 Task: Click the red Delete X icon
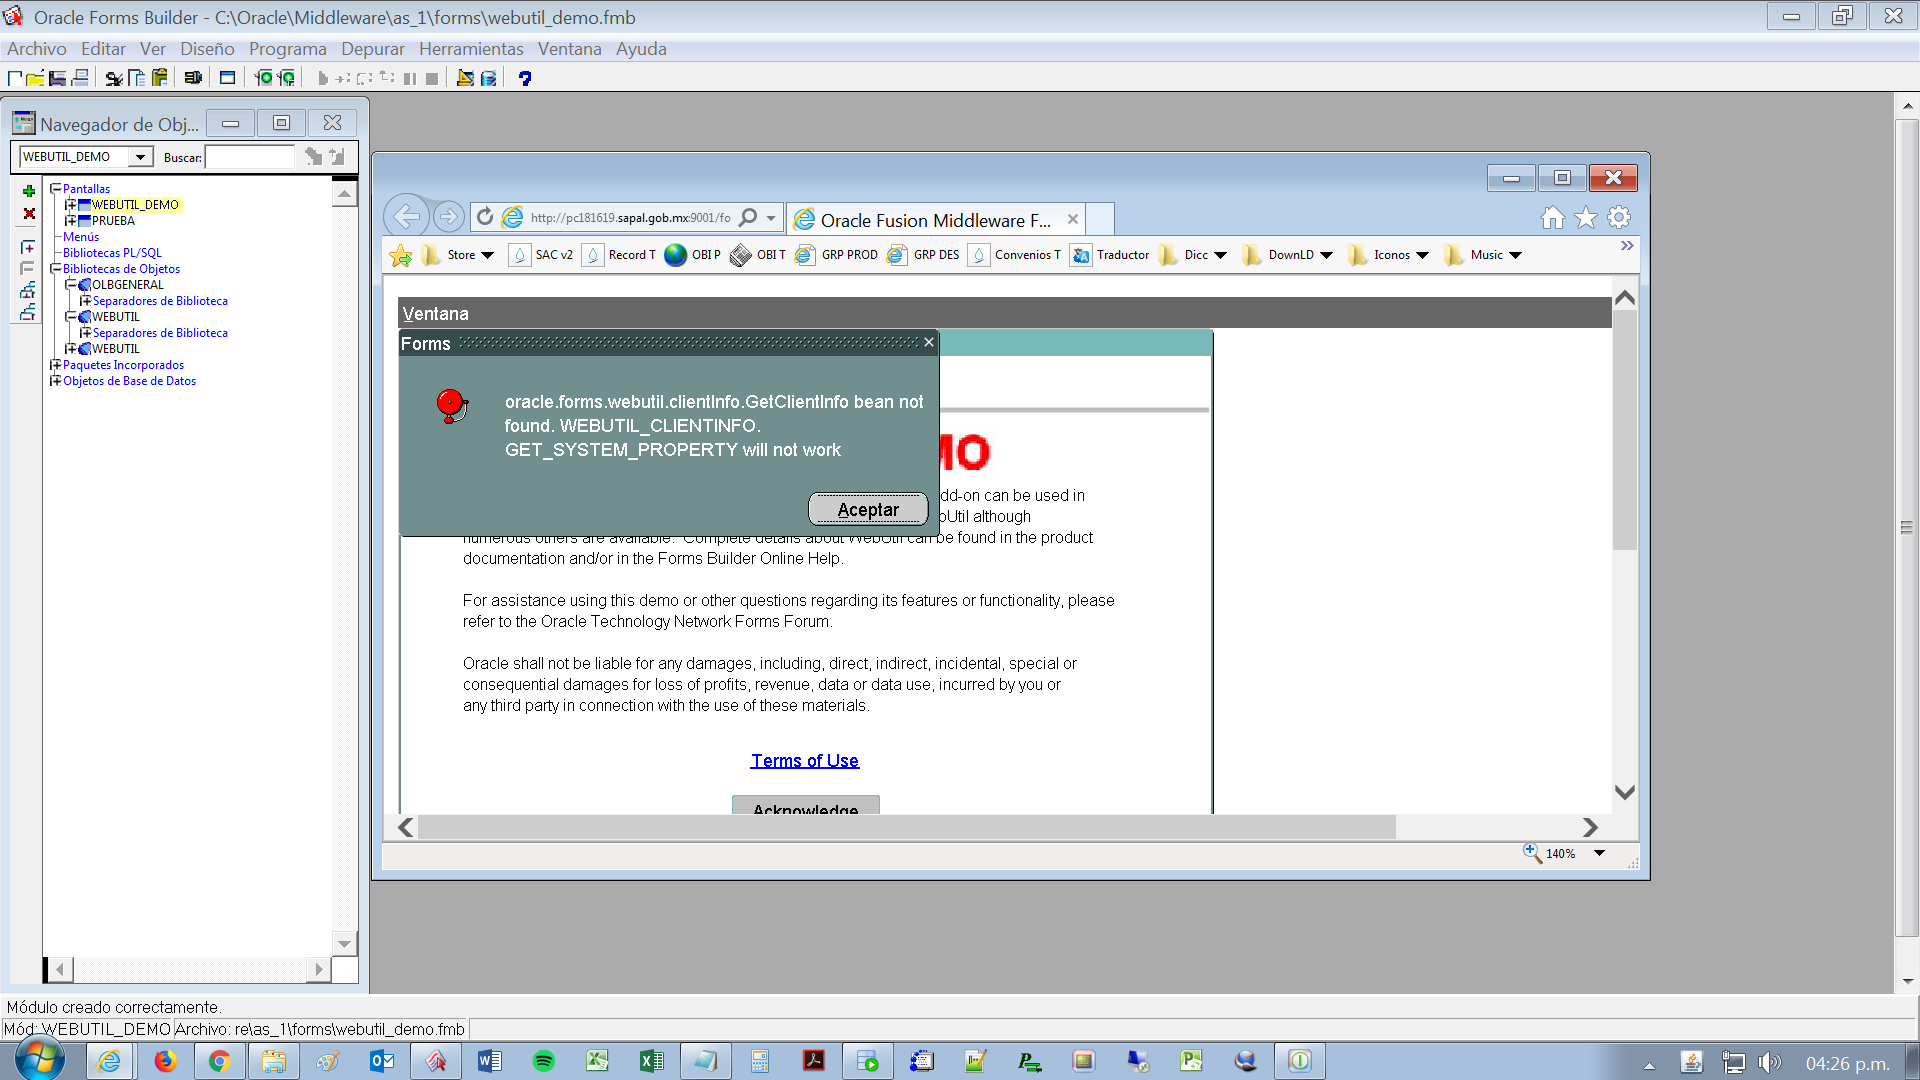pyautogui.click(x=29, y=214)
